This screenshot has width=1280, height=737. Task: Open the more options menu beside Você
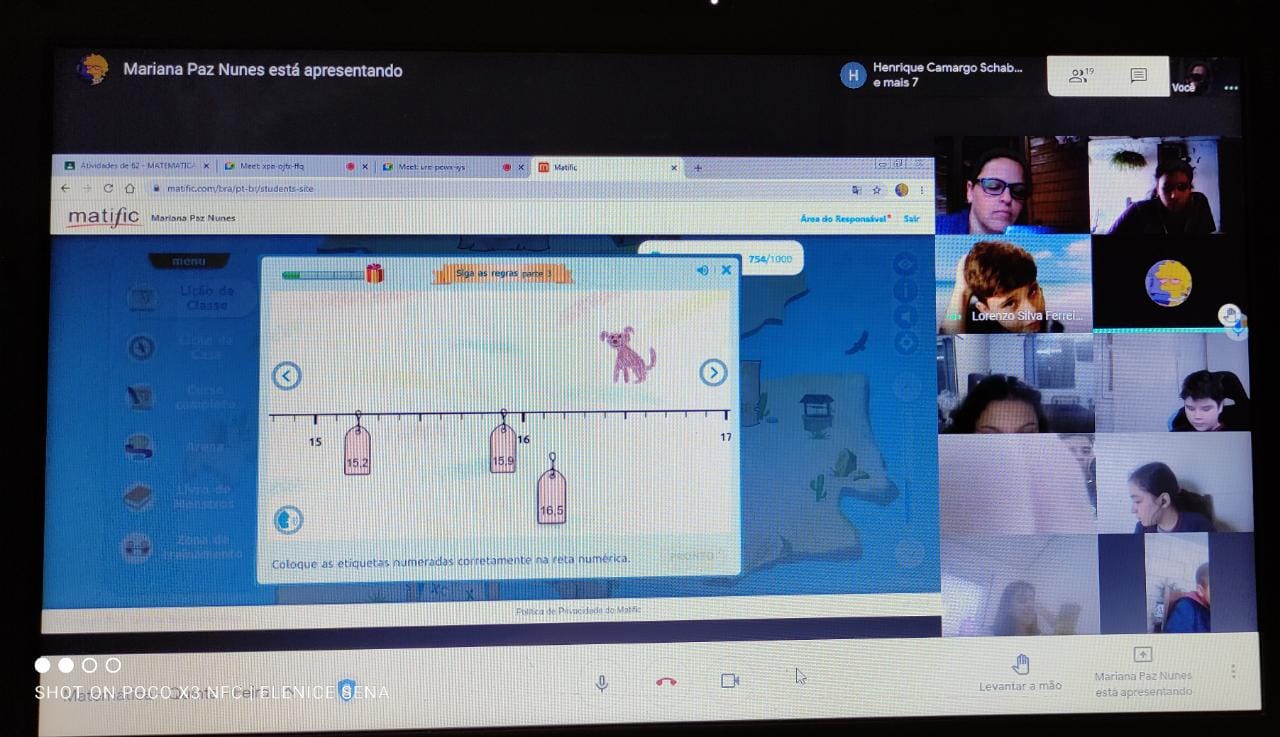click(x=1231, y=88)
